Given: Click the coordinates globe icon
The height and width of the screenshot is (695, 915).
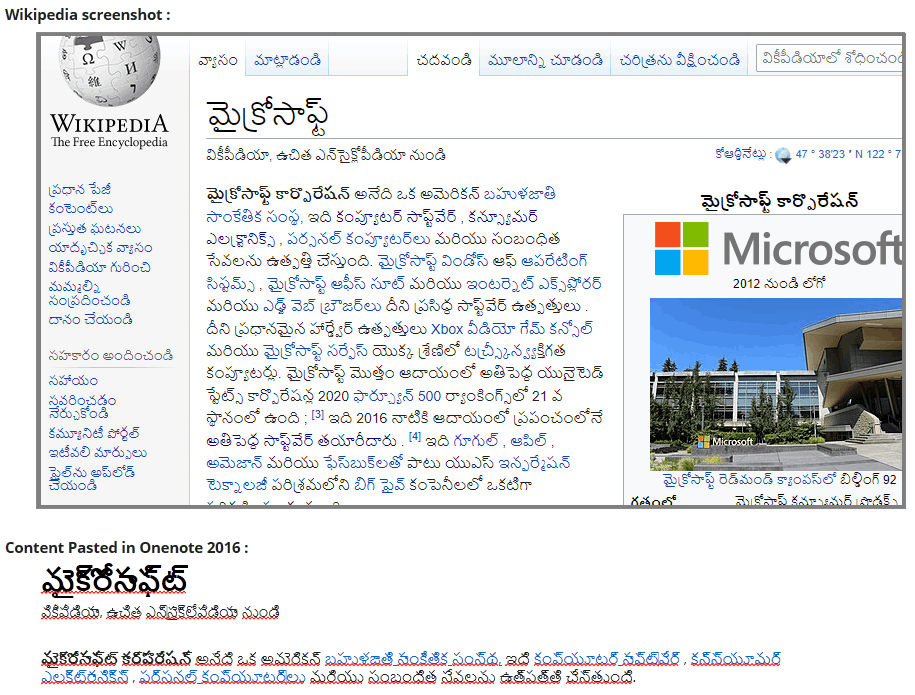Looking at the screenshot, I should 783,155.
